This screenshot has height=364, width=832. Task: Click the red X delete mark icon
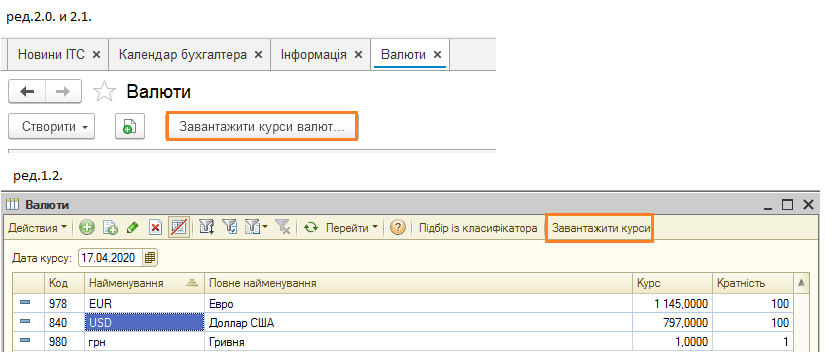click(x=155, y=228)
